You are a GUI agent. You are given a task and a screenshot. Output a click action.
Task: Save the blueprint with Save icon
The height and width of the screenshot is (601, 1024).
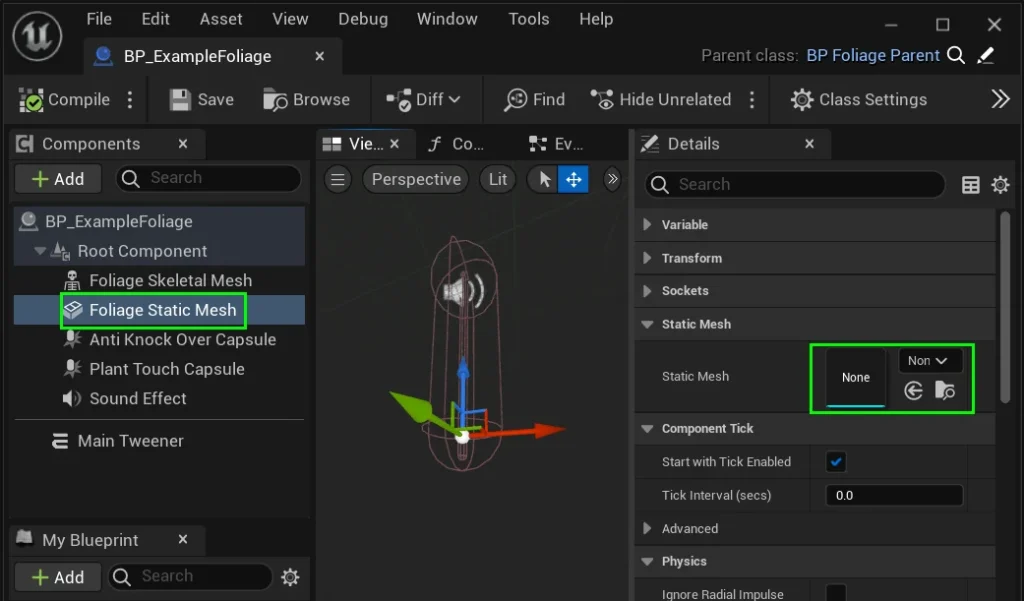point(180,100)
